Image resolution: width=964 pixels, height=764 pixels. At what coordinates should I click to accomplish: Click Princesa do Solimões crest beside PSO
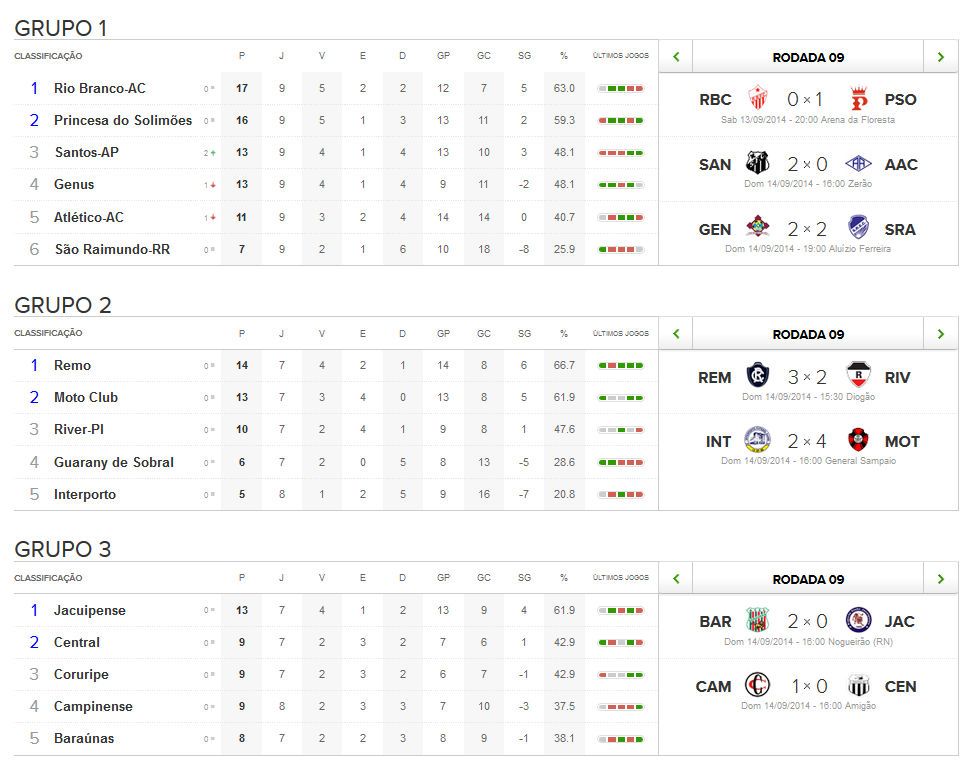coord(858,99)
